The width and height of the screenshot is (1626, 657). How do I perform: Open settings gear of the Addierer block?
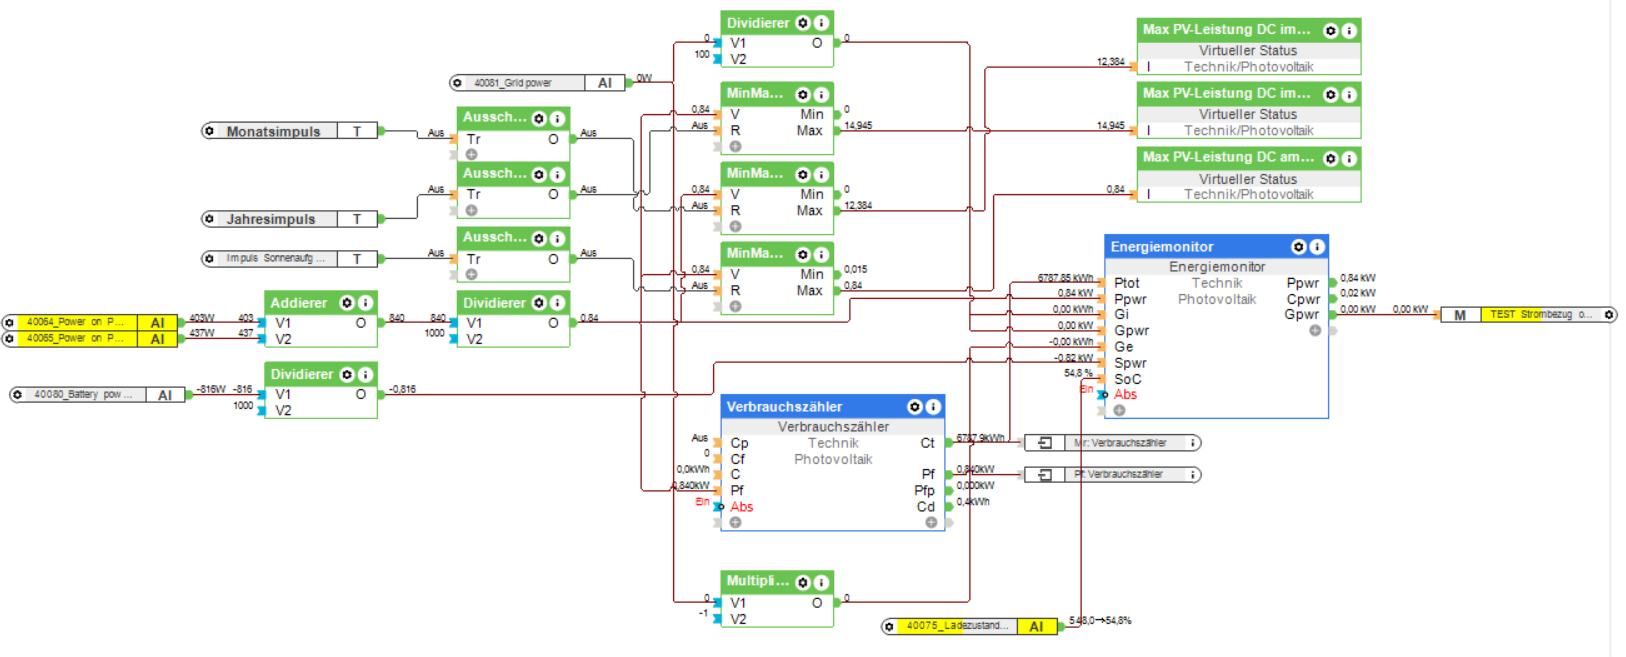coord(347,303)
